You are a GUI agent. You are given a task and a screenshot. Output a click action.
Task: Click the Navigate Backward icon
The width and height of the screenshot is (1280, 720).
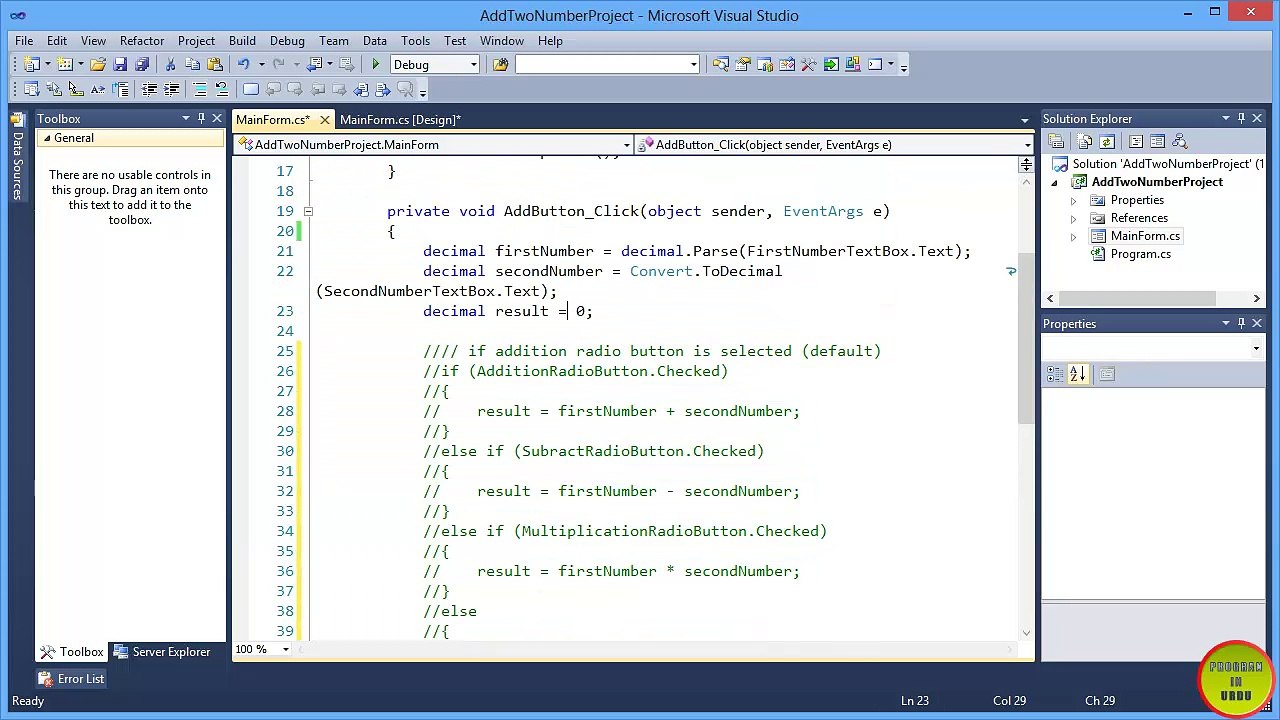tap(314, 64)
